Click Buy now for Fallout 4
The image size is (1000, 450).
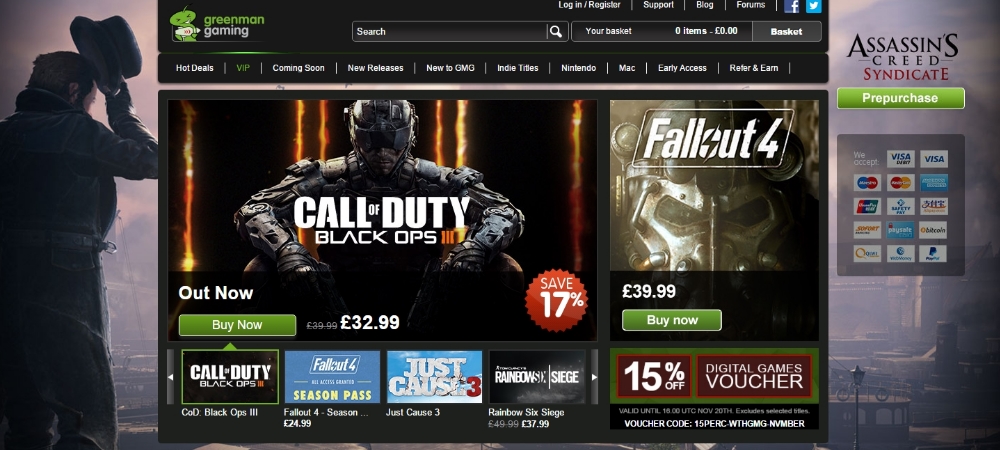672,320
